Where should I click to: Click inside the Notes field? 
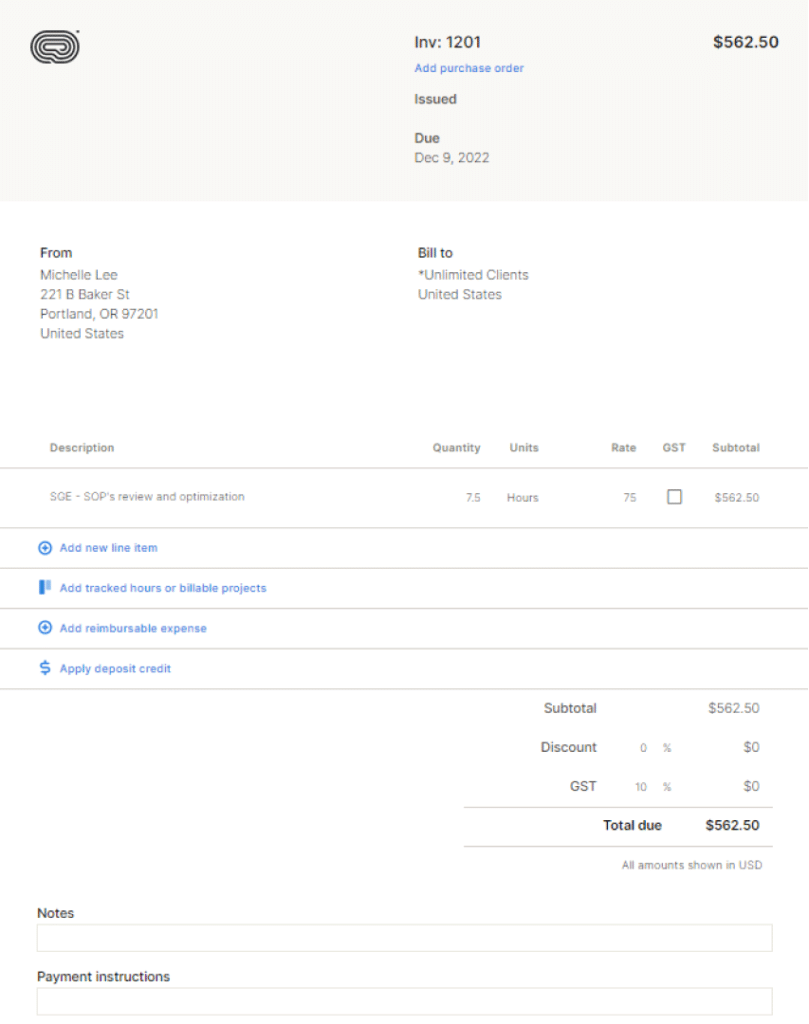point(404,937)
